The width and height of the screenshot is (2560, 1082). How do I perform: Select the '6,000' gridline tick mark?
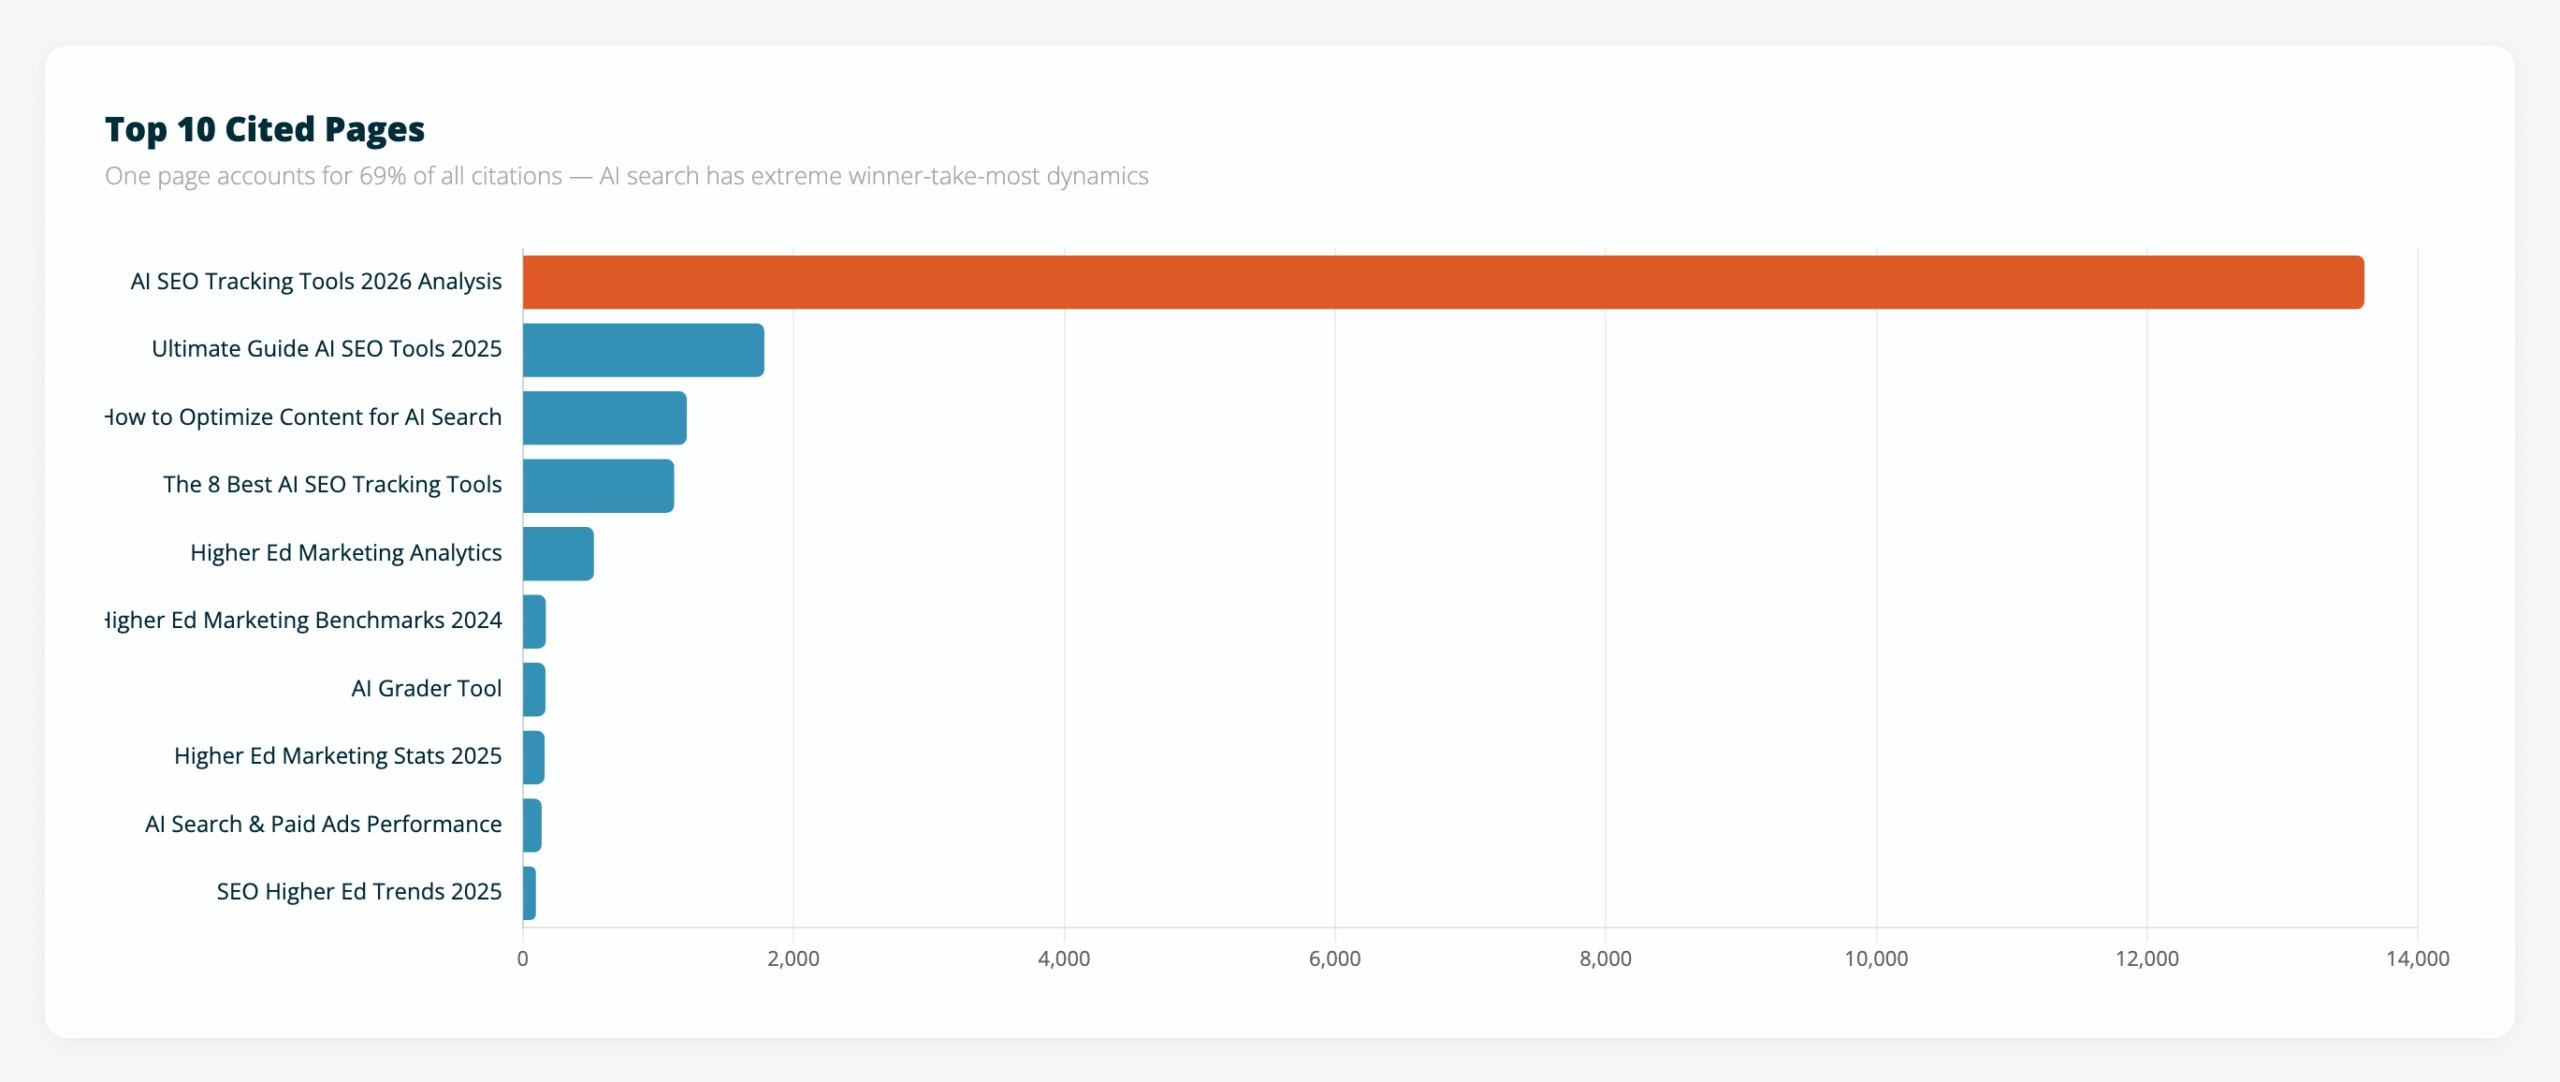[x=1335, y=957]
